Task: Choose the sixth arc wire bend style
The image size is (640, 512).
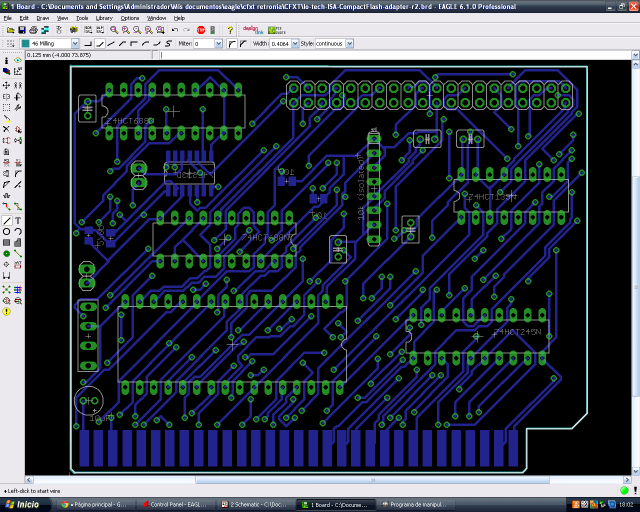Action: [x=145, y=44]
